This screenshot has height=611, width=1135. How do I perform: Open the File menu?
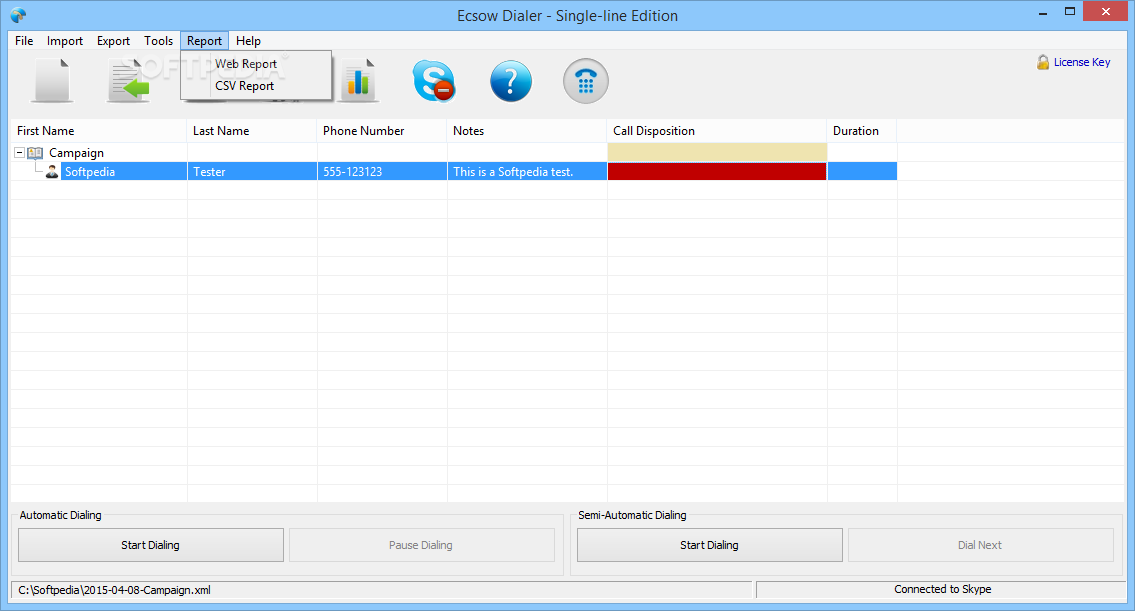pyautogui.click(x=24, y=41)
